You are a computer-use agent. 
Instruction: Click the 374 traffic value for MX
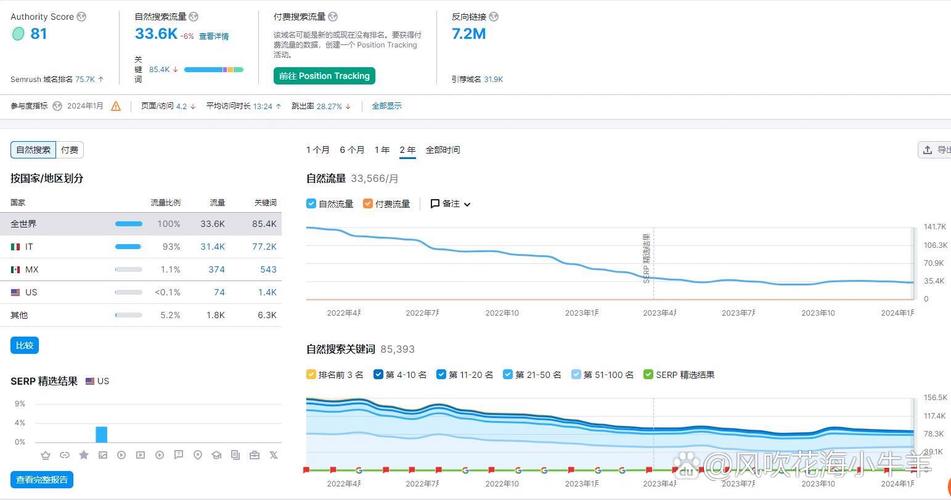click(216, 269)
